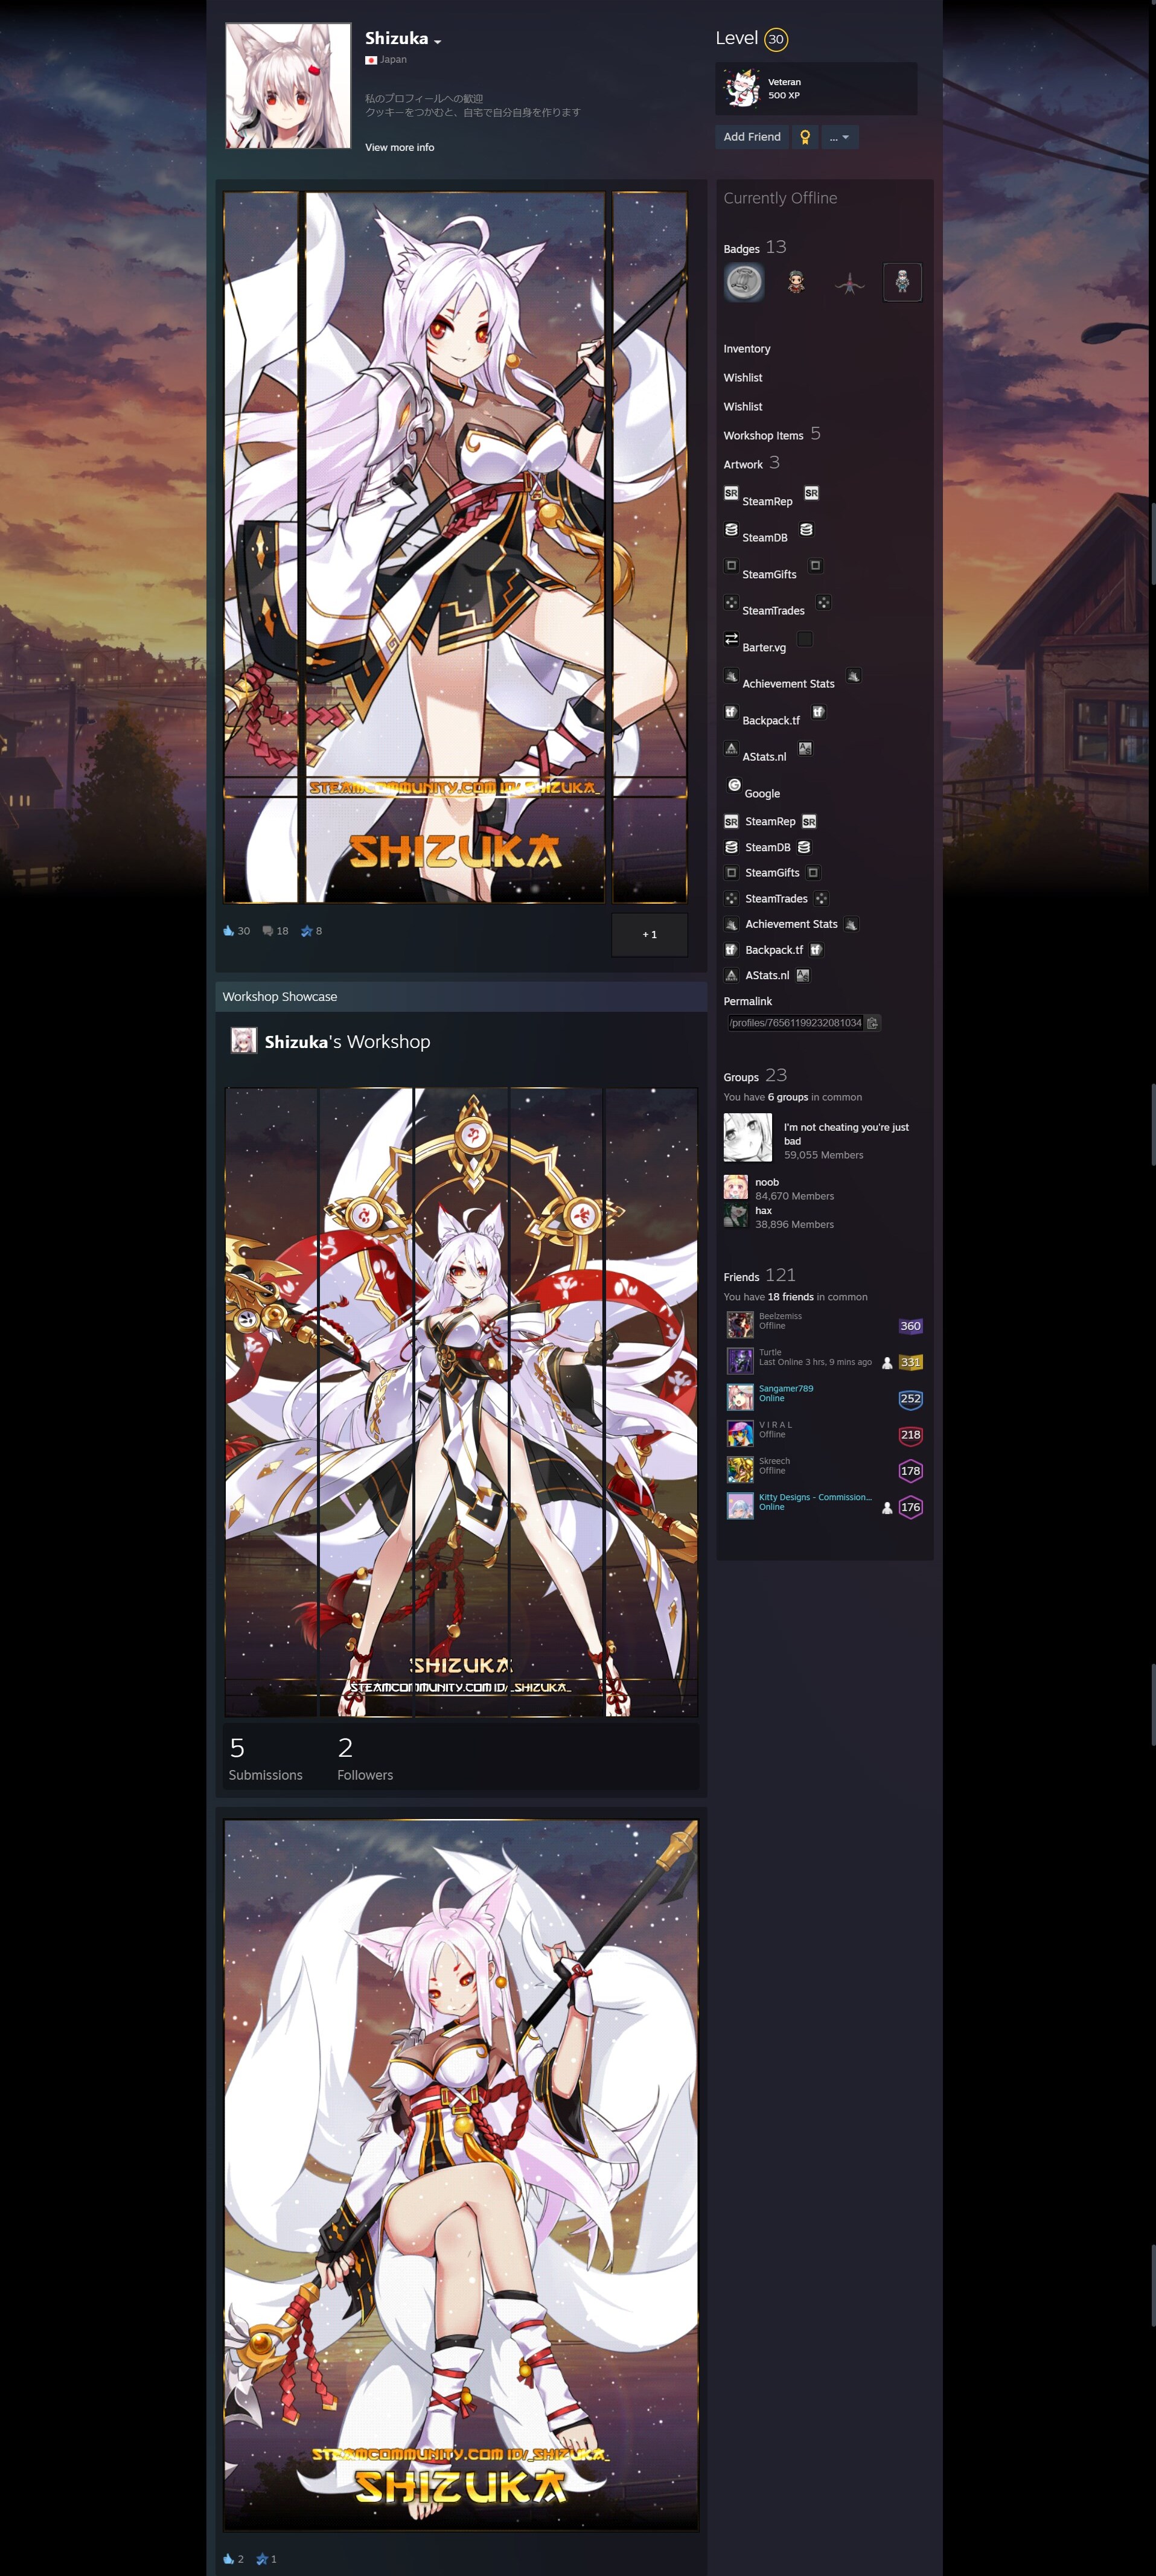Click the mutual friend icon beside Kitty Designs
1156x2576 pixels.
pos(887,1508)
